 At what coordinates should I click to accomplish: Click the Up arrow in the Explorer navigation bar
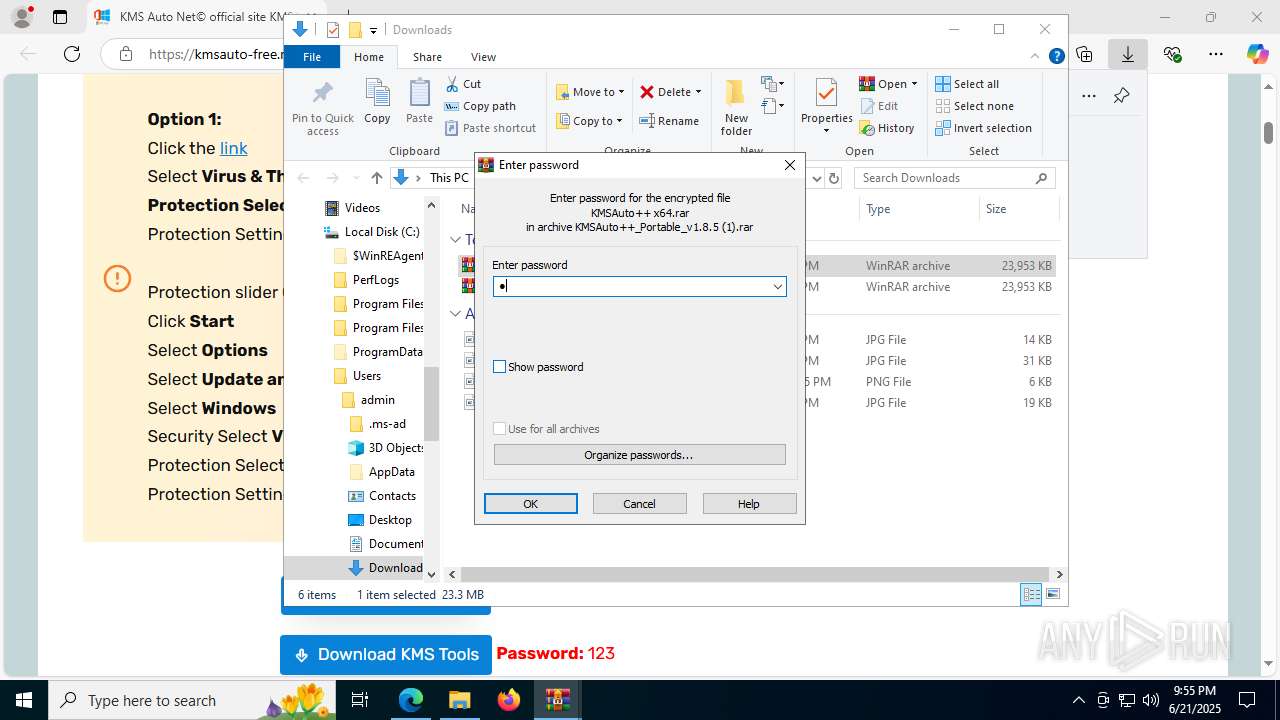(376, 178)
